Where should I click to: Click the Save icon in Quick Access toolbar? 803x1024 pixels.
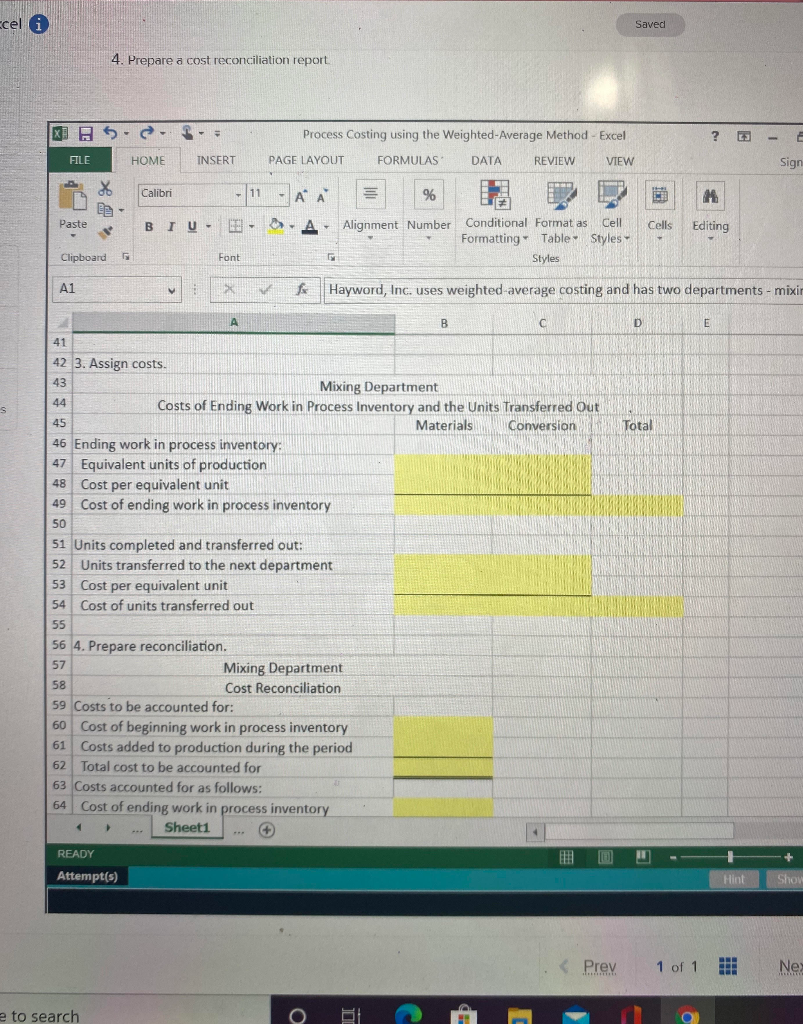pos(86,134)
